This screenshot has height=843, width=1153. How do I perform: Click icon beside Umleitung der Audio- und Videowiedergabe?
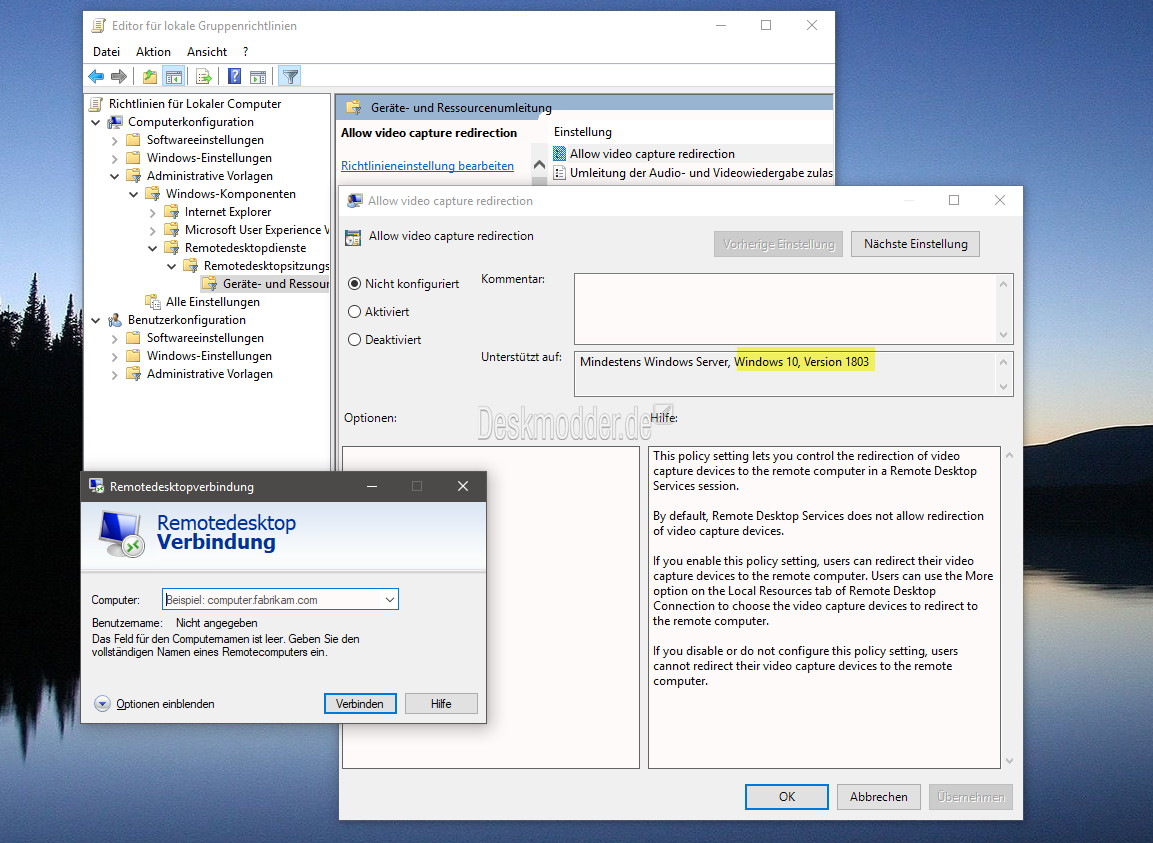(560, 173)
